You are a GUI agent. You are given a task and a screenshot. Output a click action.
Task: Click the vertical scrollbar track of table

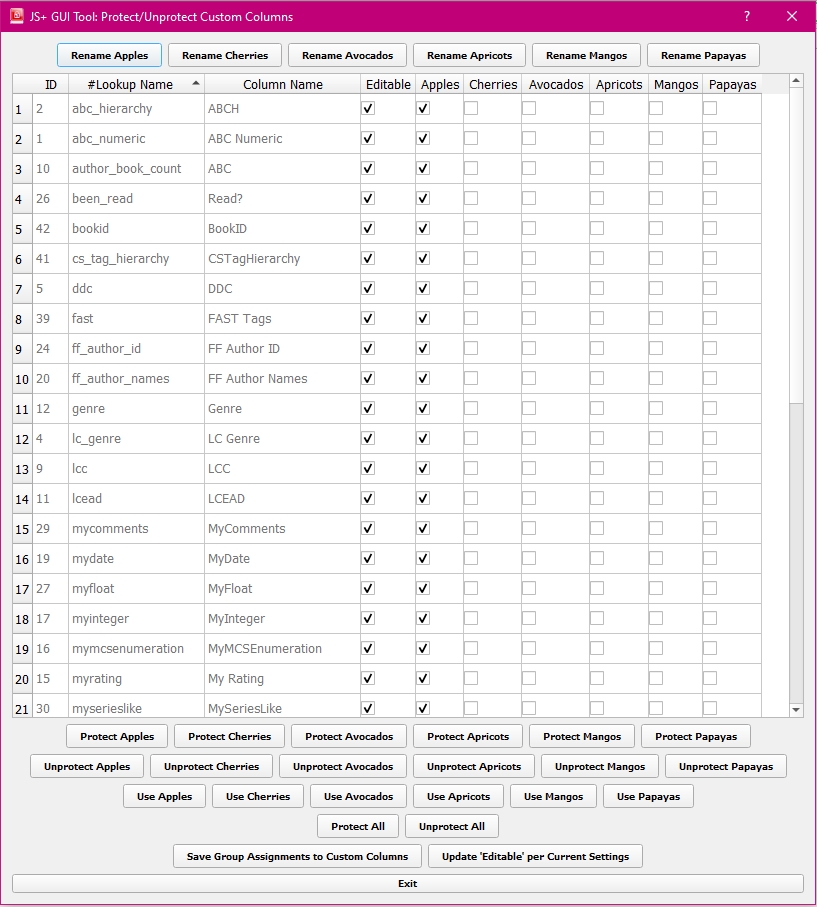click(796, 552)
